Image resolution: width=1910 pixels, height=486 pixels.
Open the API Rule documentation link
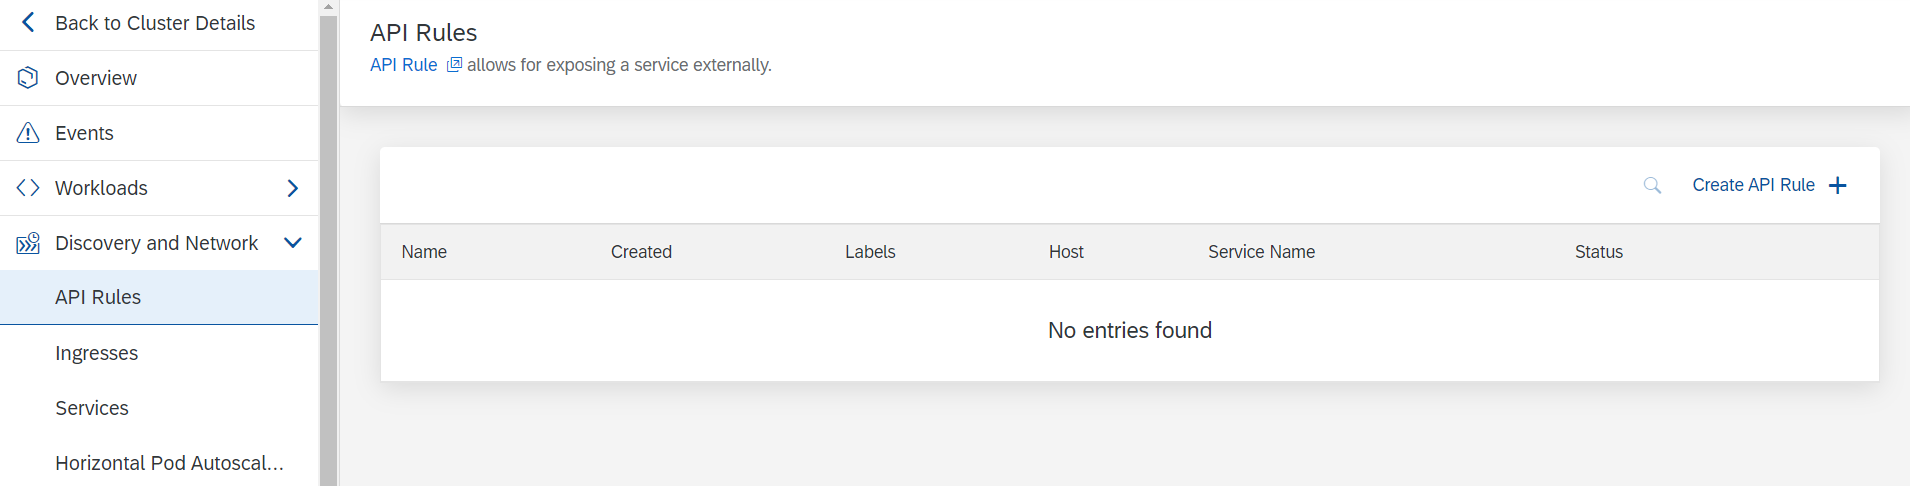tap(404, 65)
